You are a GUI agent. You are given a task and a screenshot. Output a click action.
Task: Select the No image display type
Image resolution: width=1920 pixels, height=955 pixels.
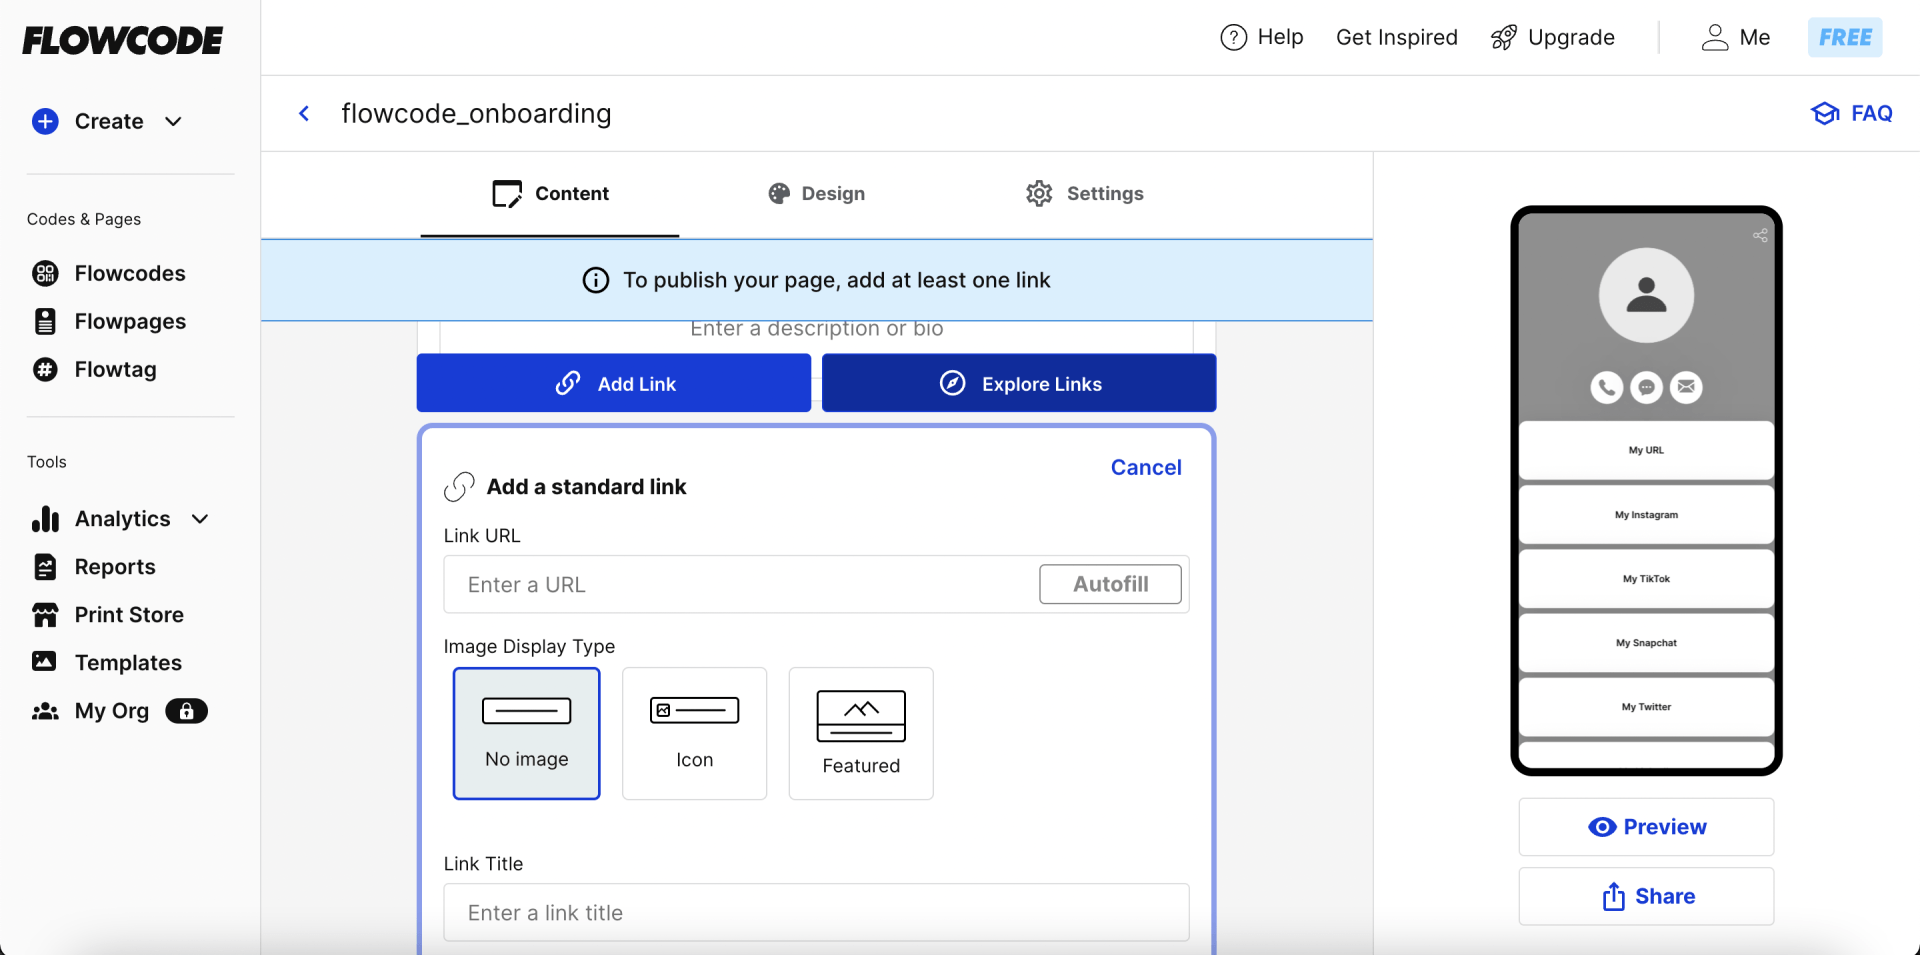click(x=527, y=733)
